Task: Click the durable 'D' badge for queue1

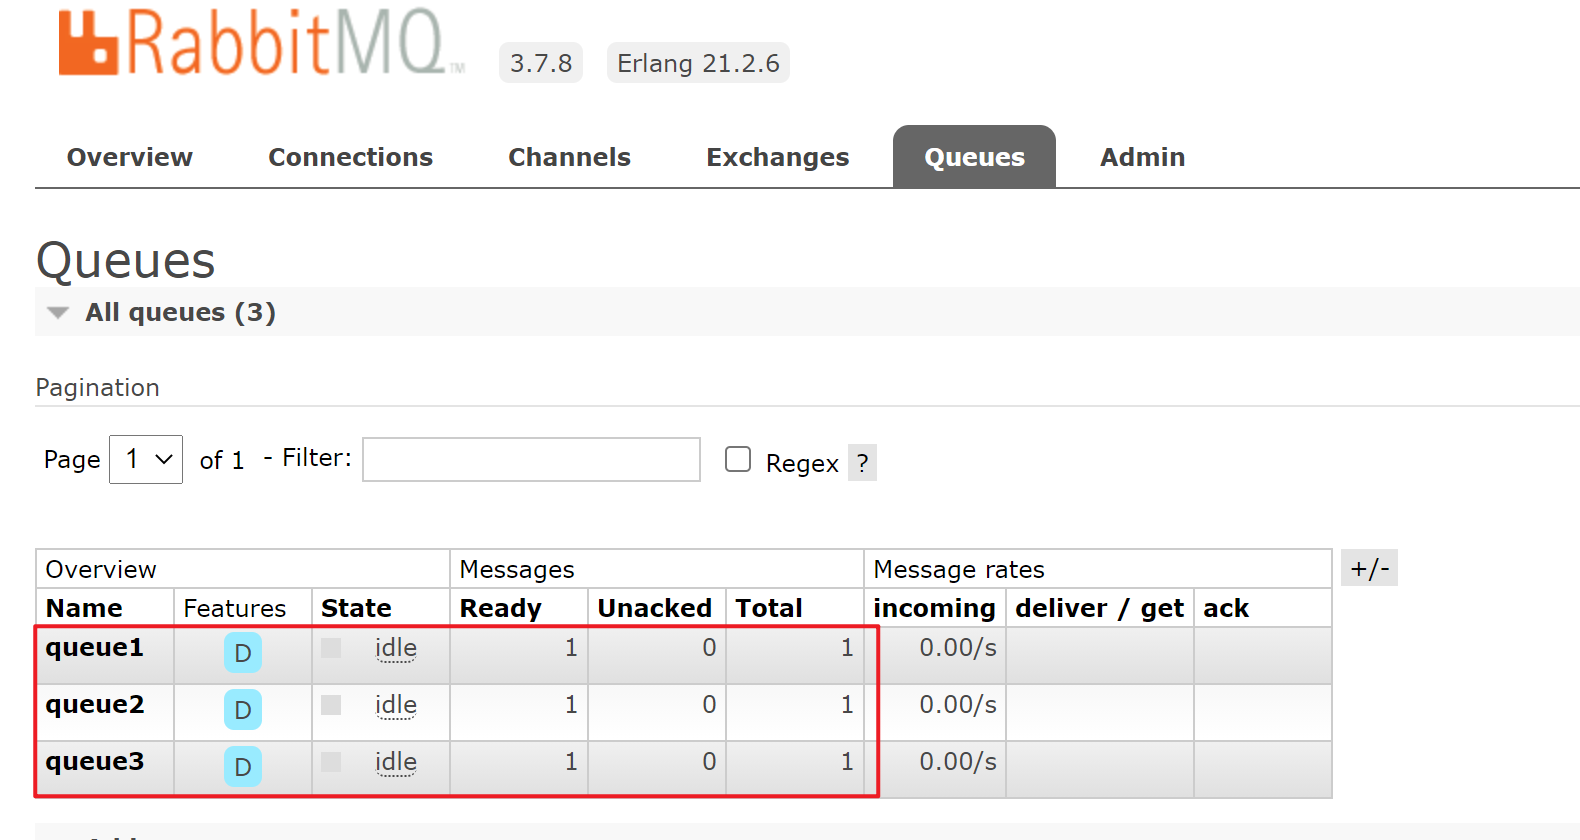Action: (x=242, y=653)
